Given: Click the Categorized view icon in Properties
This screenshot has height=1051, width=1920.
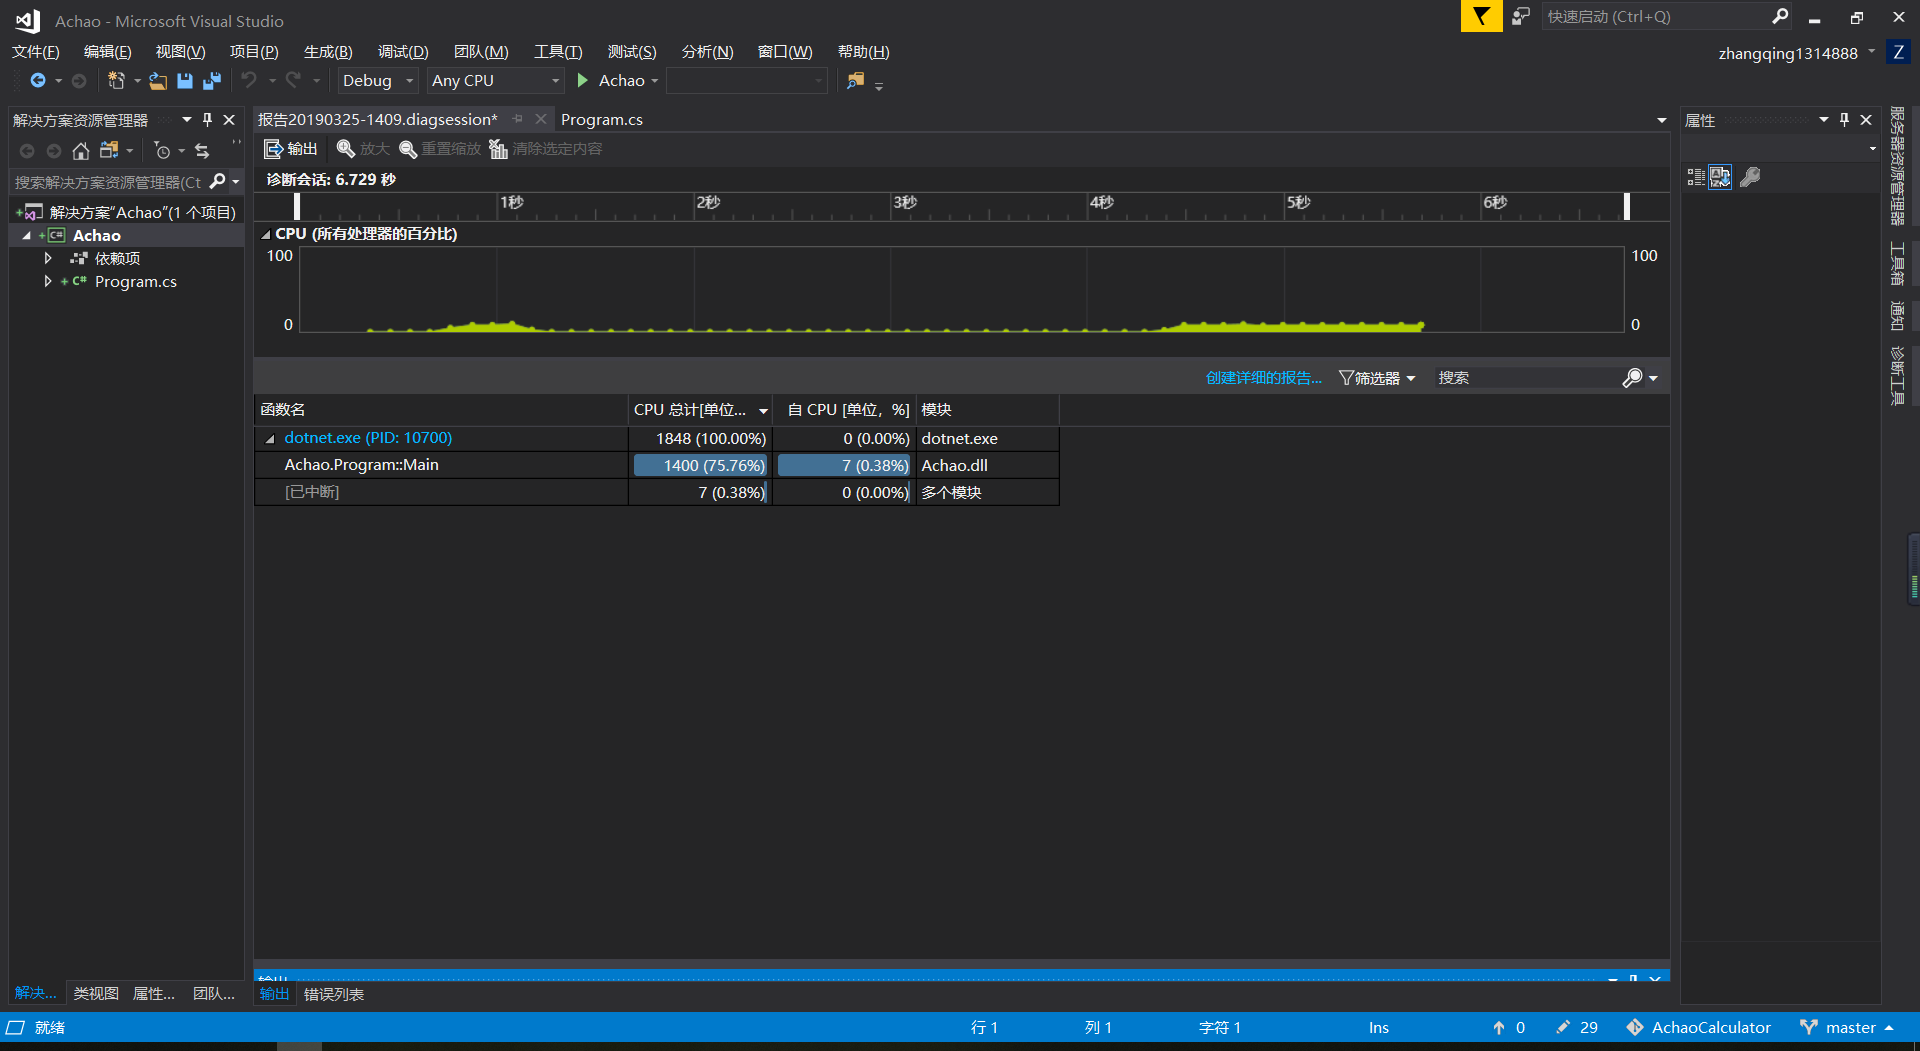Looking at the screenshot, I should click(1696, 177).
